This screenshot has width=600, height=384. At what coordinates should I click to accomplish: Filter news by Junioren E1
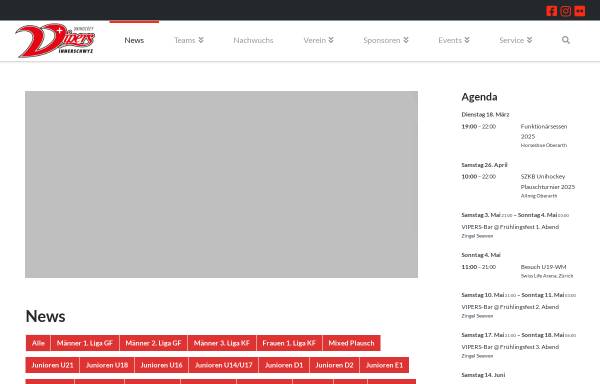click(384, 365)
